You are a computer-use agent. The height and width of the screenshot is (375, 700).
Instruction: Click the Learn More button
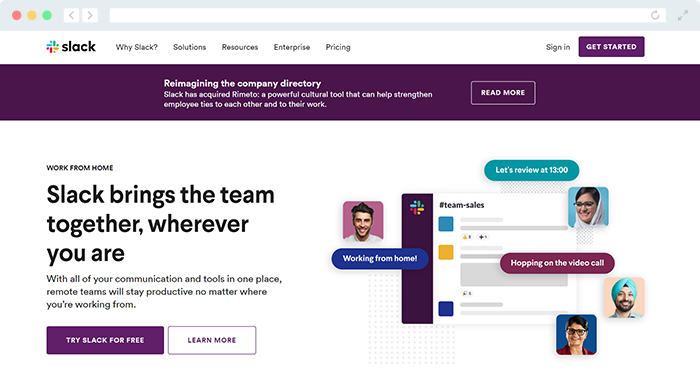click(212, 340)
